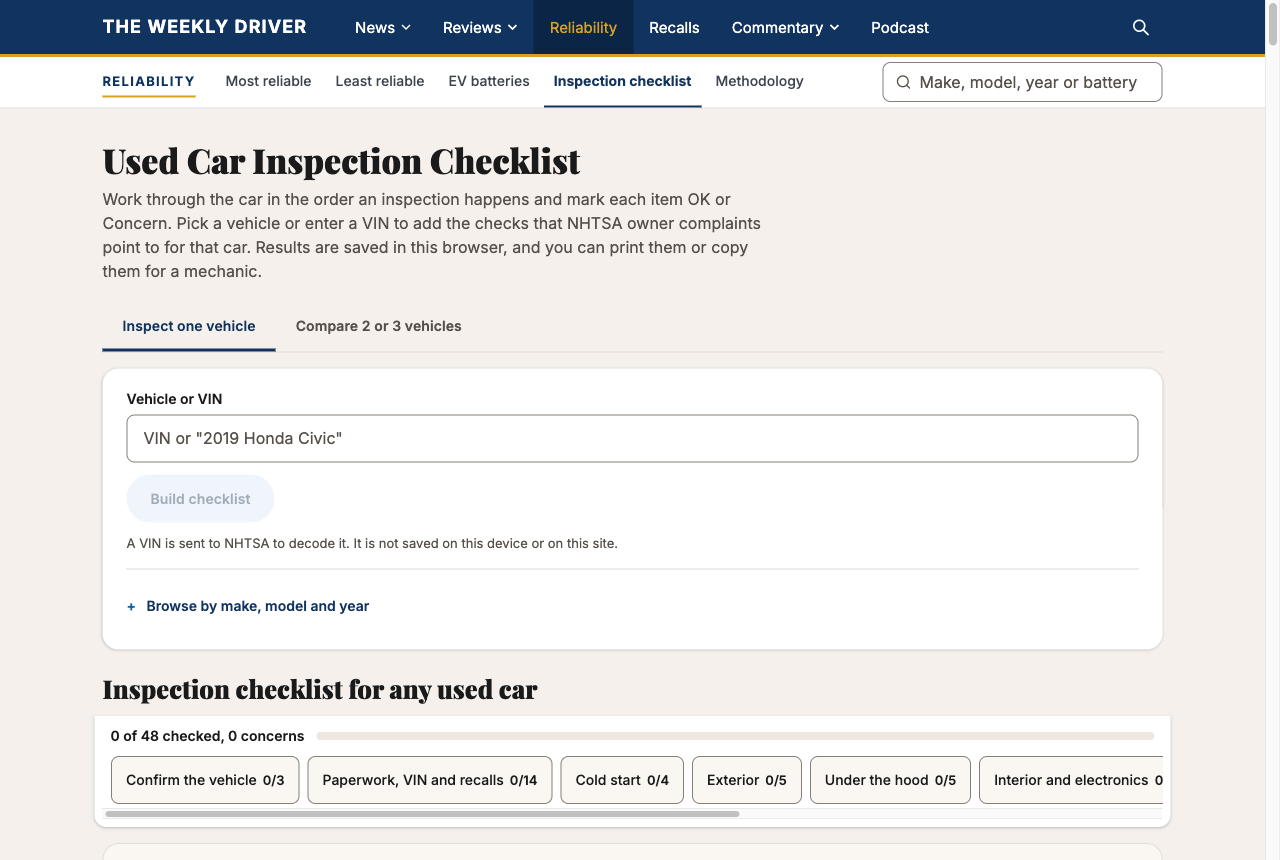1280x860 pixels.
Task: Switch to Inspect one vehicle tab
Action: 189,326
